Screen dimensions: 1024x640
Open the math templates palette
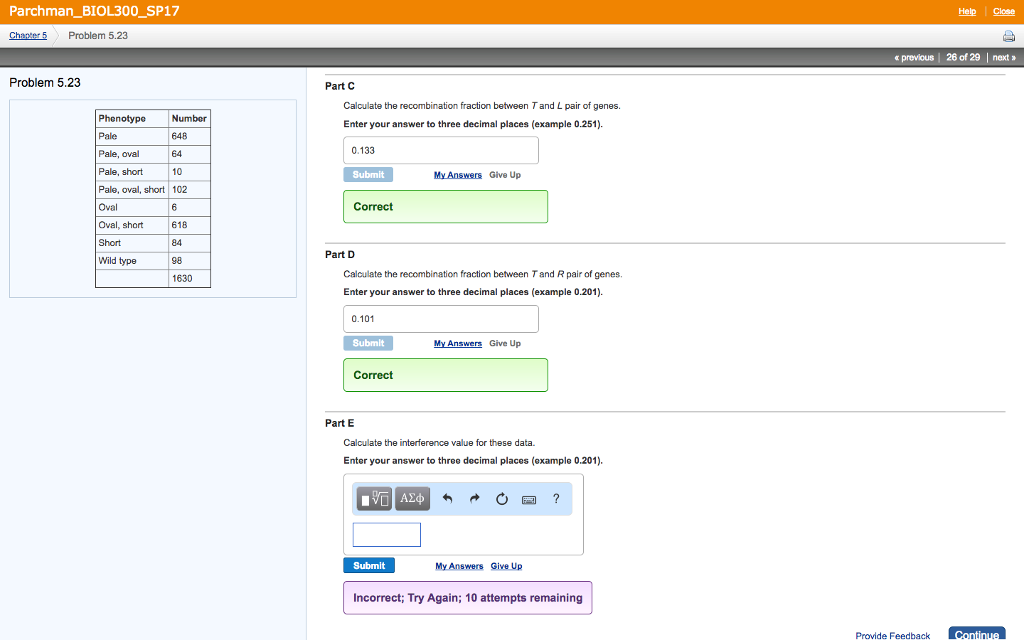coord(375,498)
